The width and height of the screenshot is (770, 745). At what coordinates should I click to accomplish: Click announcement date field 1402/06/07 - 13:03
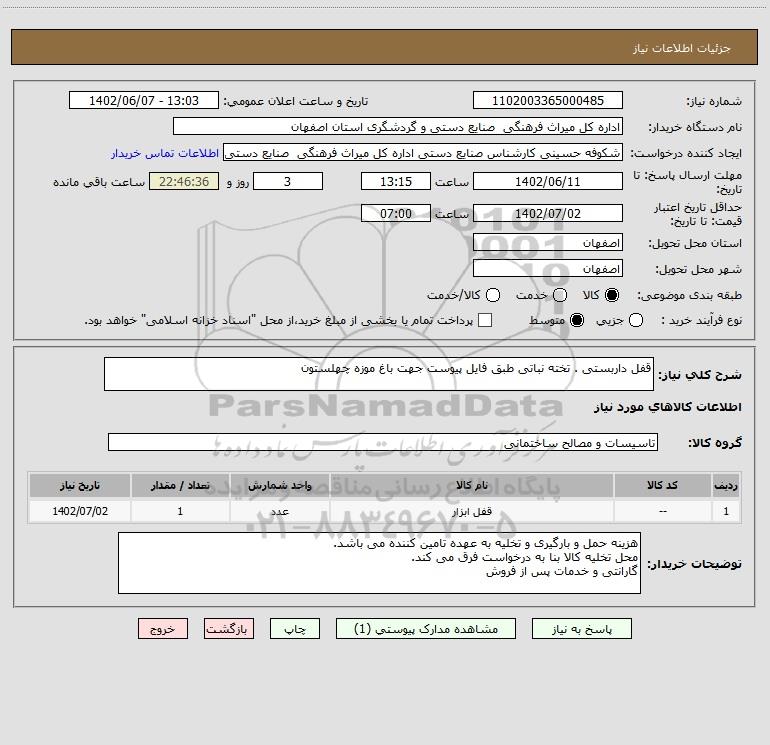[144, 101]
